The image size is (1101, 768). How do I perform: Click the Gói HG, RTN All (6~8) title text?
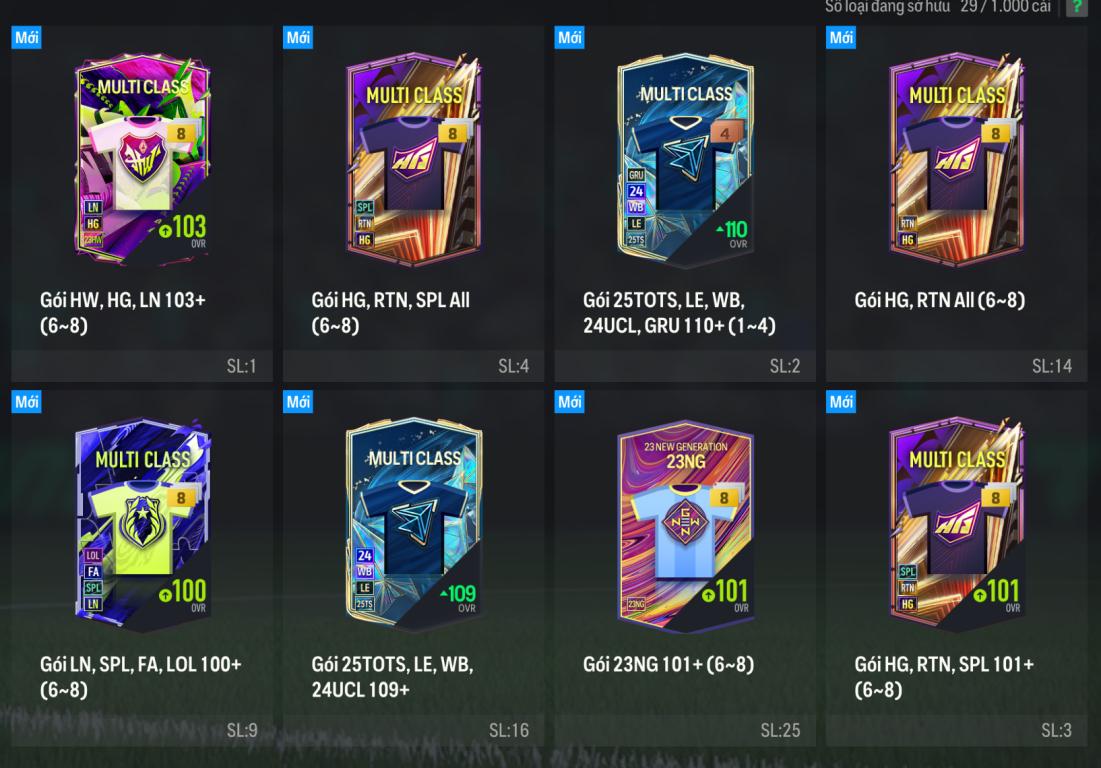(x=940, y=300)
